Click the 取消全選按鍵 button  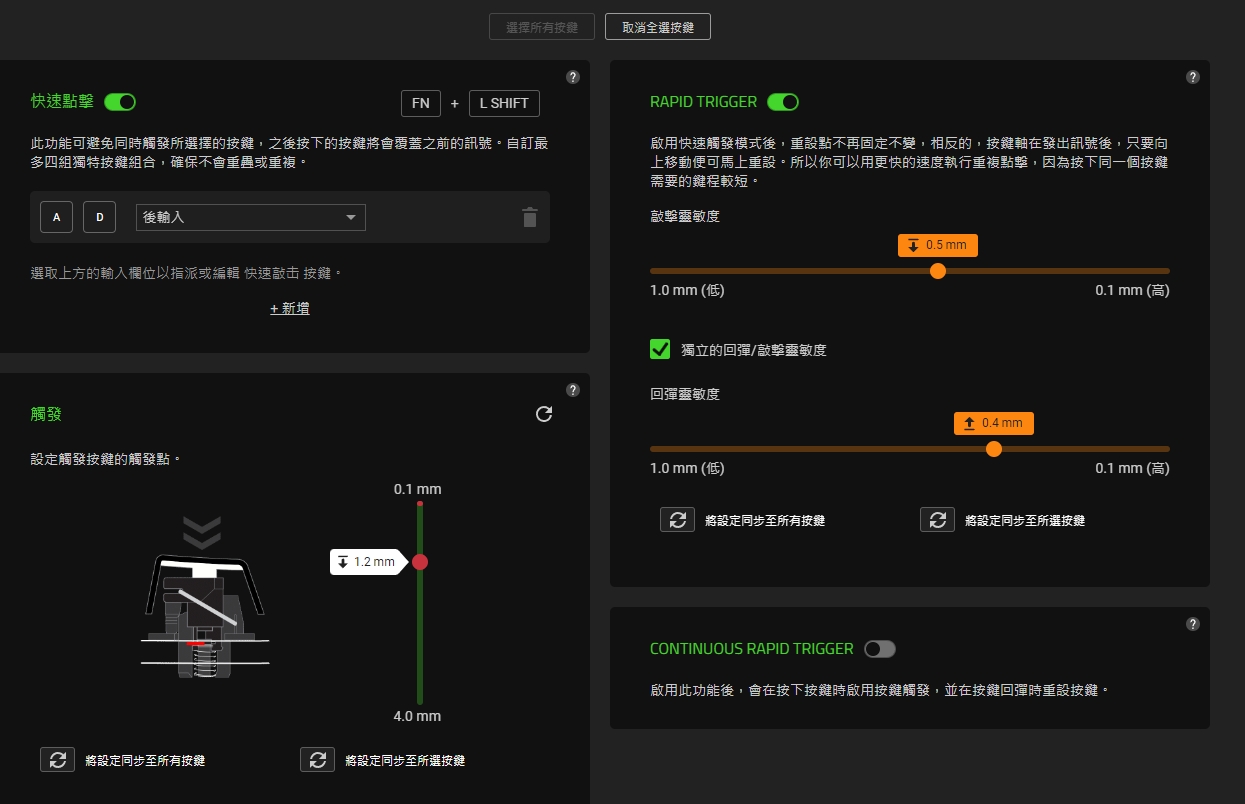click(x=658, y=26)
